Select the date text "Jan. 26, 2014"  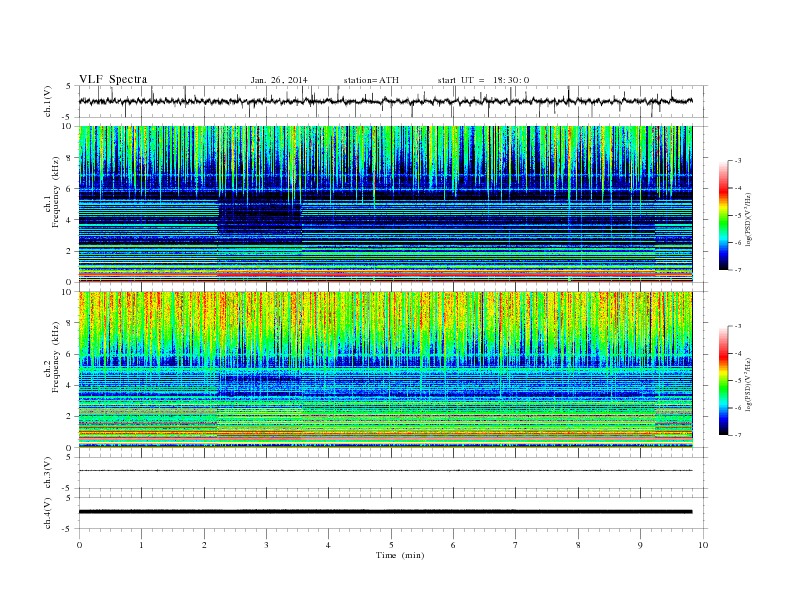(279, 80)
